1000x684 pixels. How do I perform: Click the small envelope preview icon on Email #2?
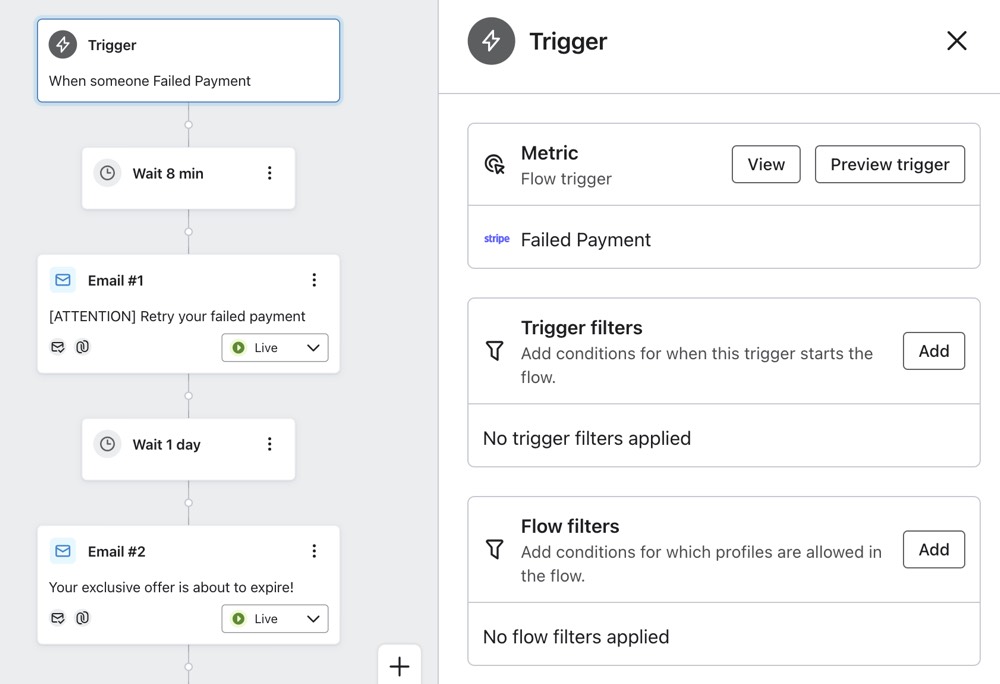coord(58,618)
